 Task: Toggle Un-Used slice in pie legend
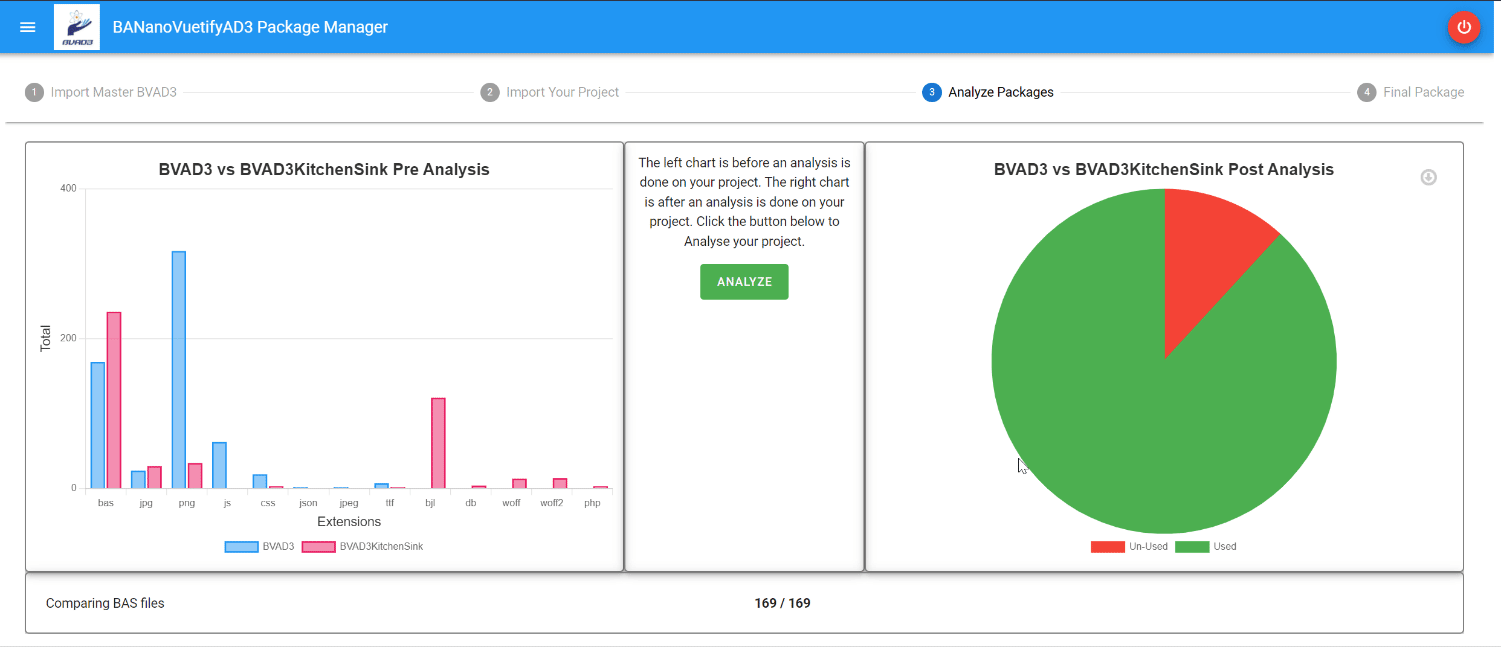[1129, 547]
